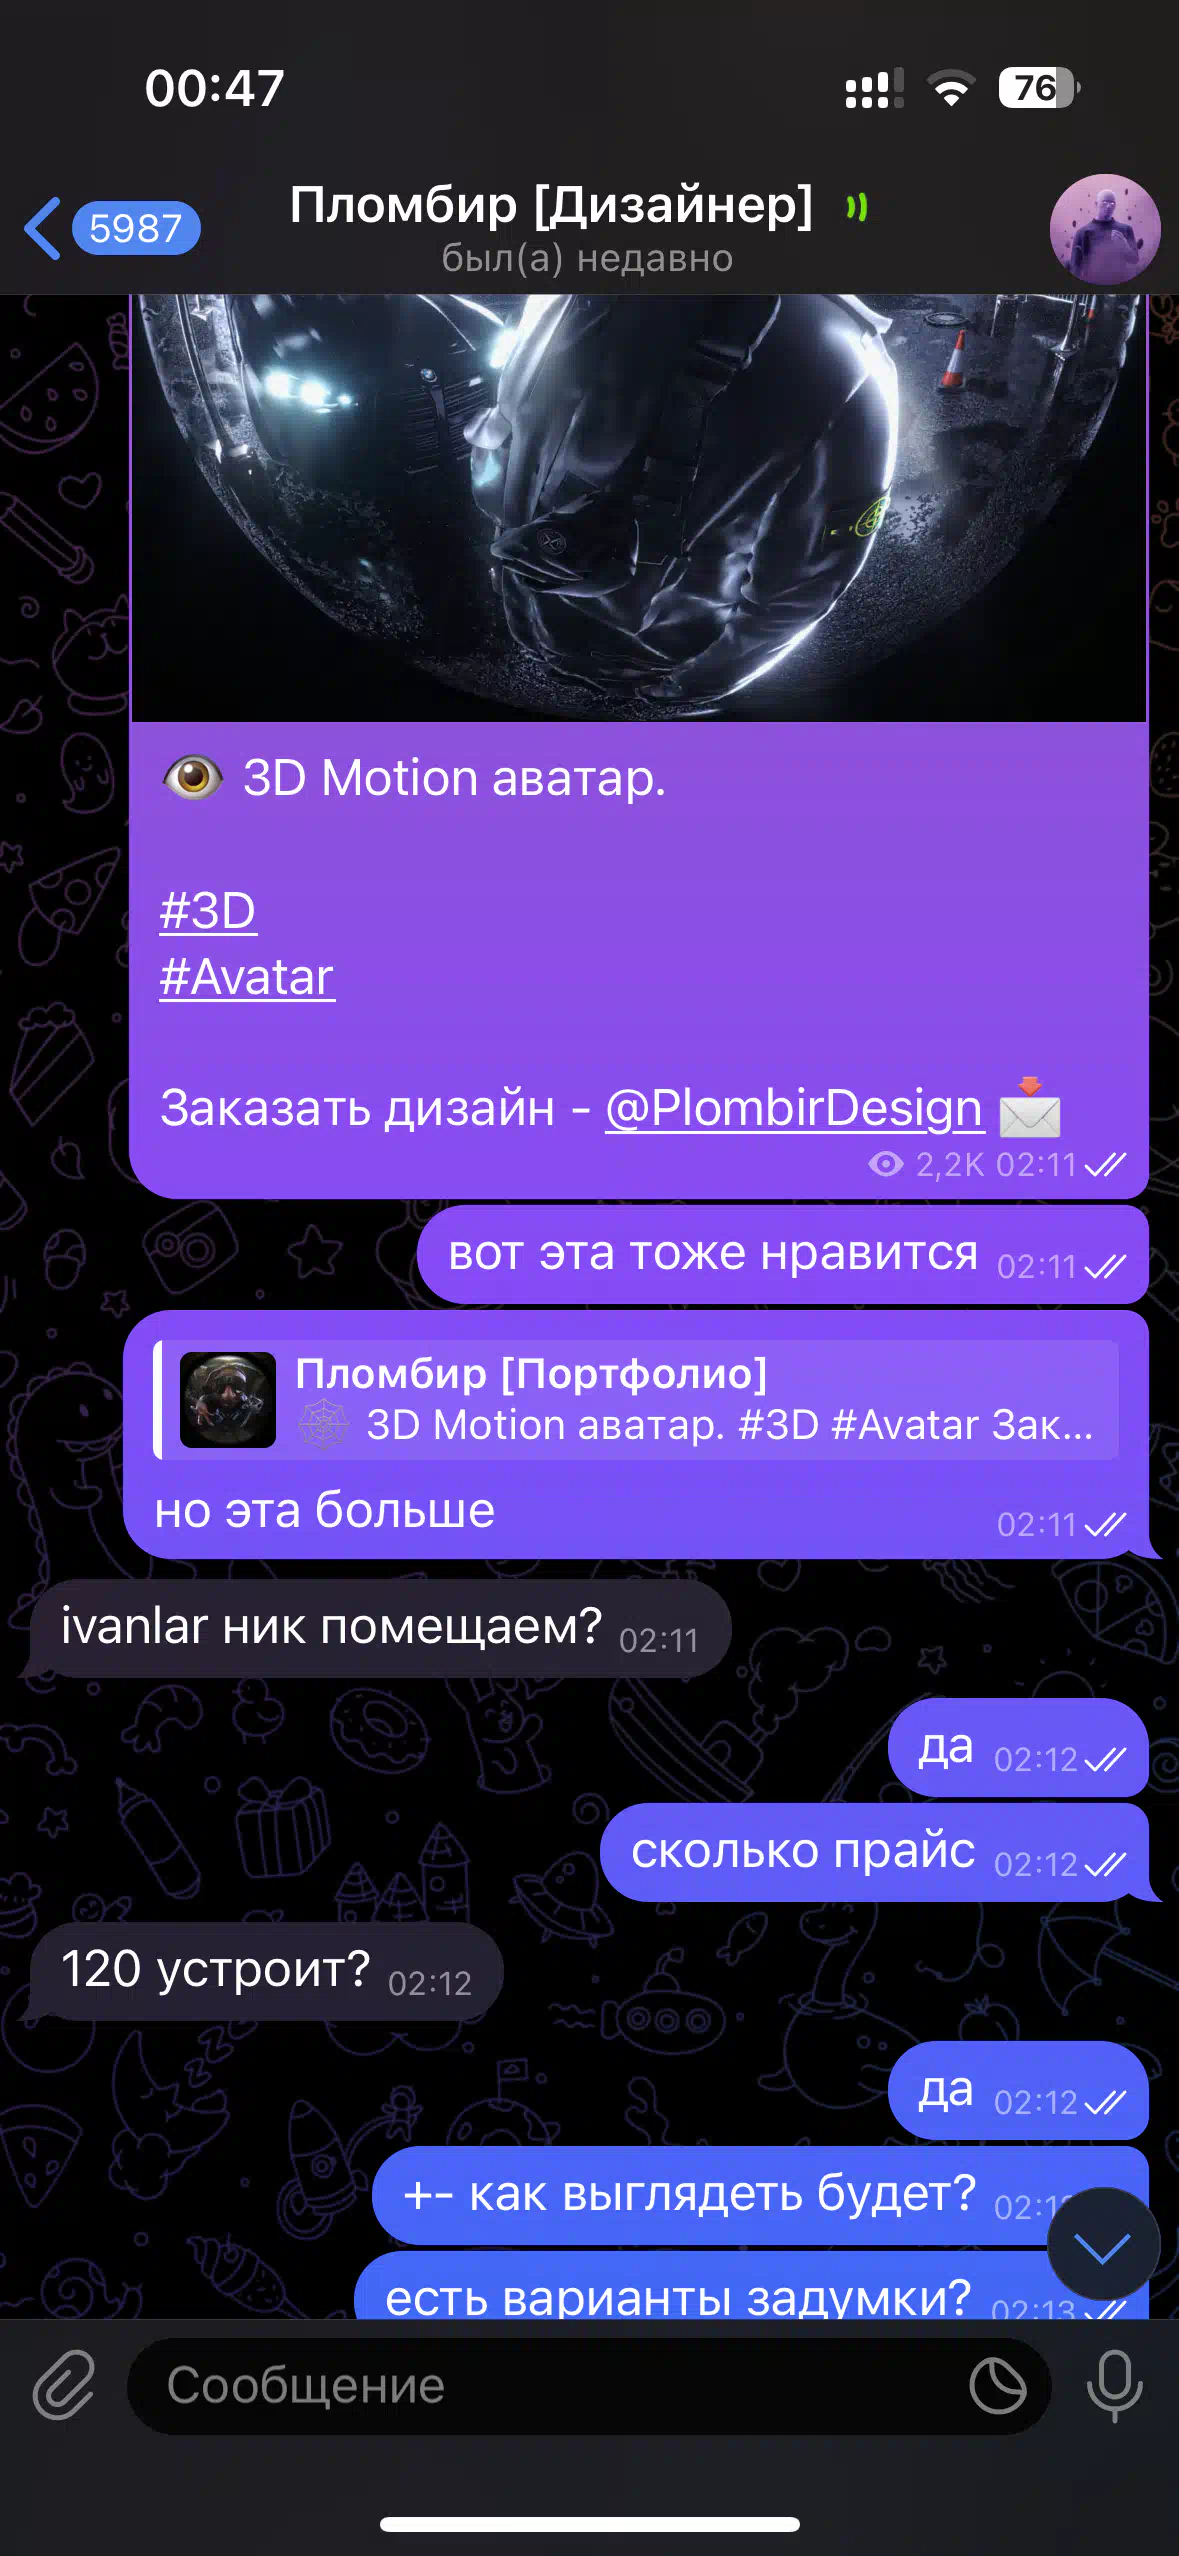Open the 3D Motion avatar image
This screenshot has height=2556, width=1179.
(639, 508)
